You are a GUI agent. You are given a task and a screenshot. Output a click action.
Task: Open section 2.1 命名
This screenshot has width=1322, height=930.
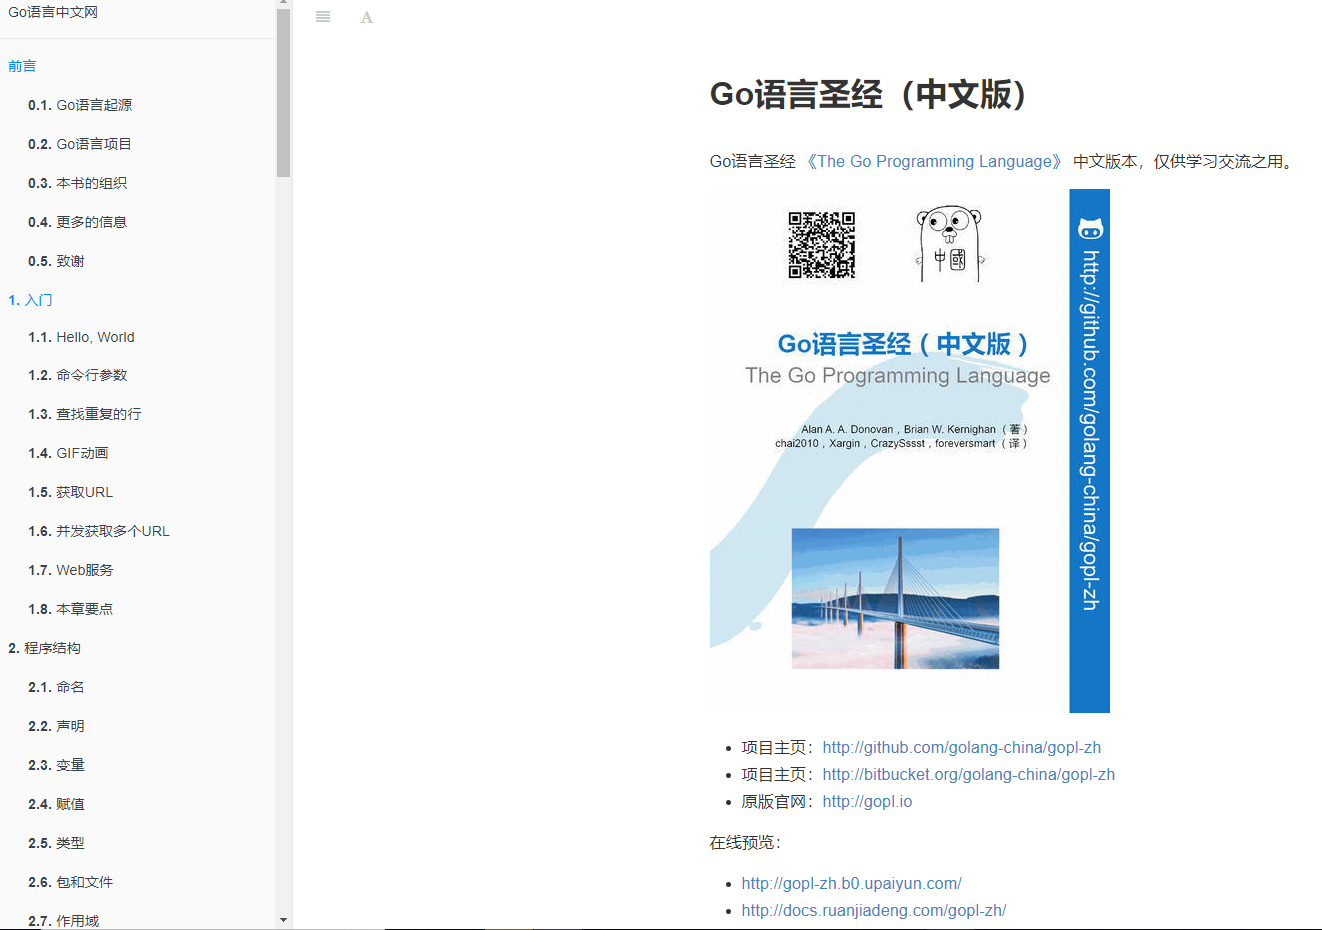[x=57, y=687]
